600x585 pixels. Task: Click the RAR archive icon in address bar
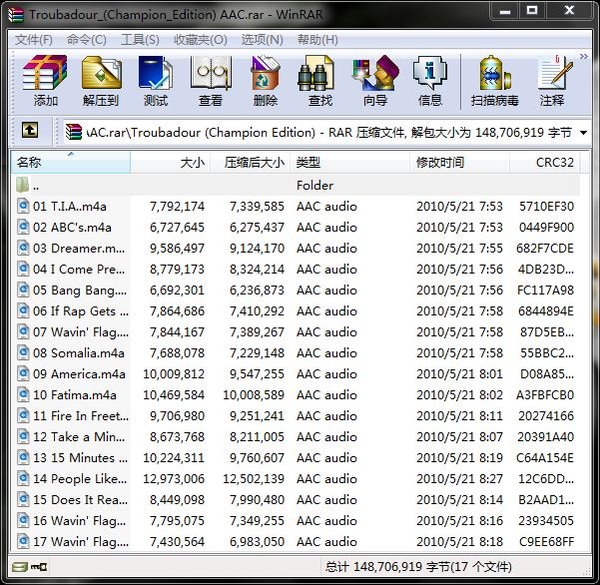[73, 132]
